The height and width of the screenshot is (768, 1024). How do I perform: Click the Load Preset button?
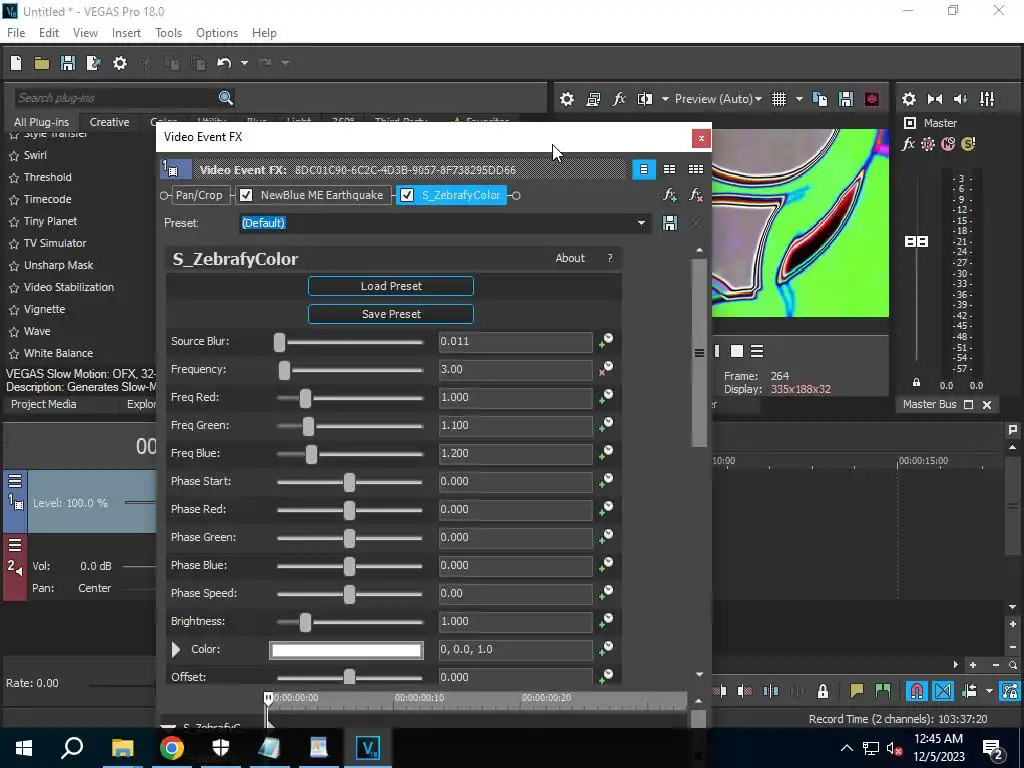point(391,286)
